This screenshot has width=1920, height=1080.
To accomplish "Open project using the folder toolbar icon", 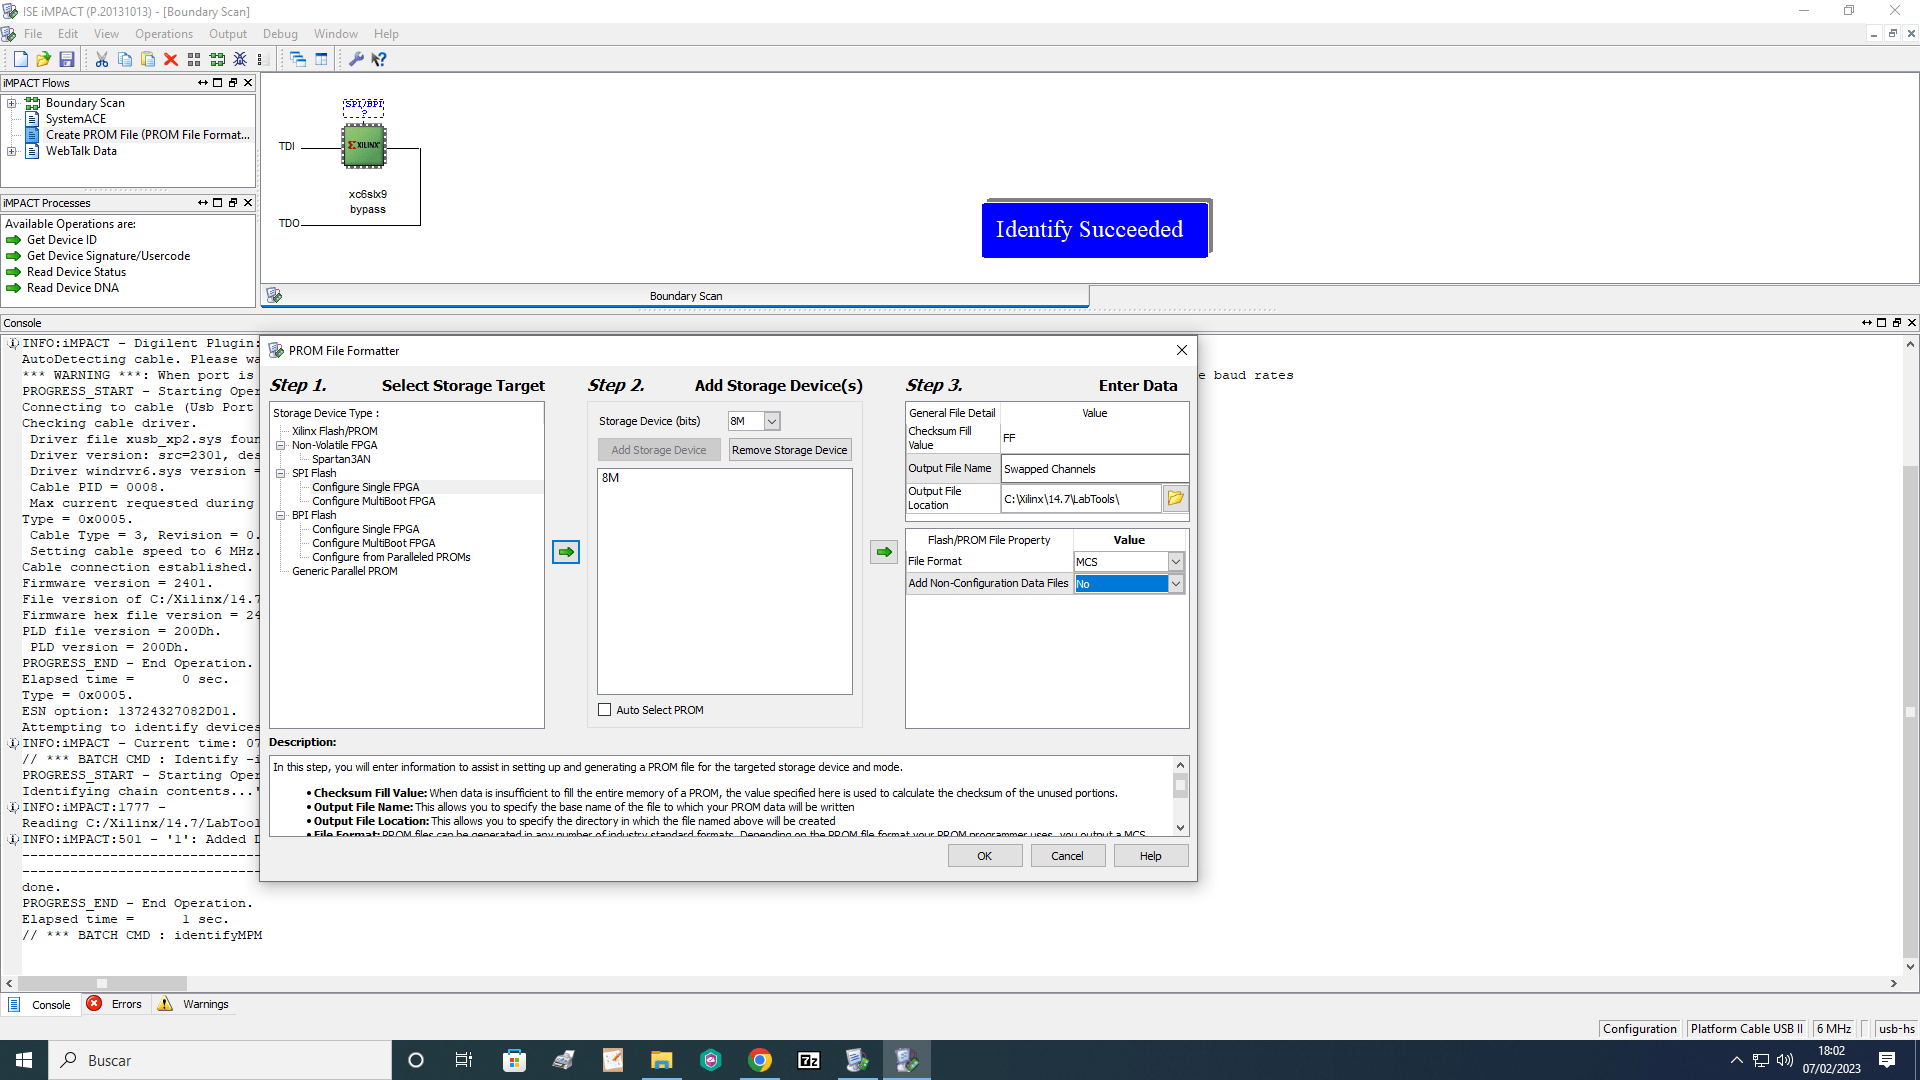I will (43, 60).
